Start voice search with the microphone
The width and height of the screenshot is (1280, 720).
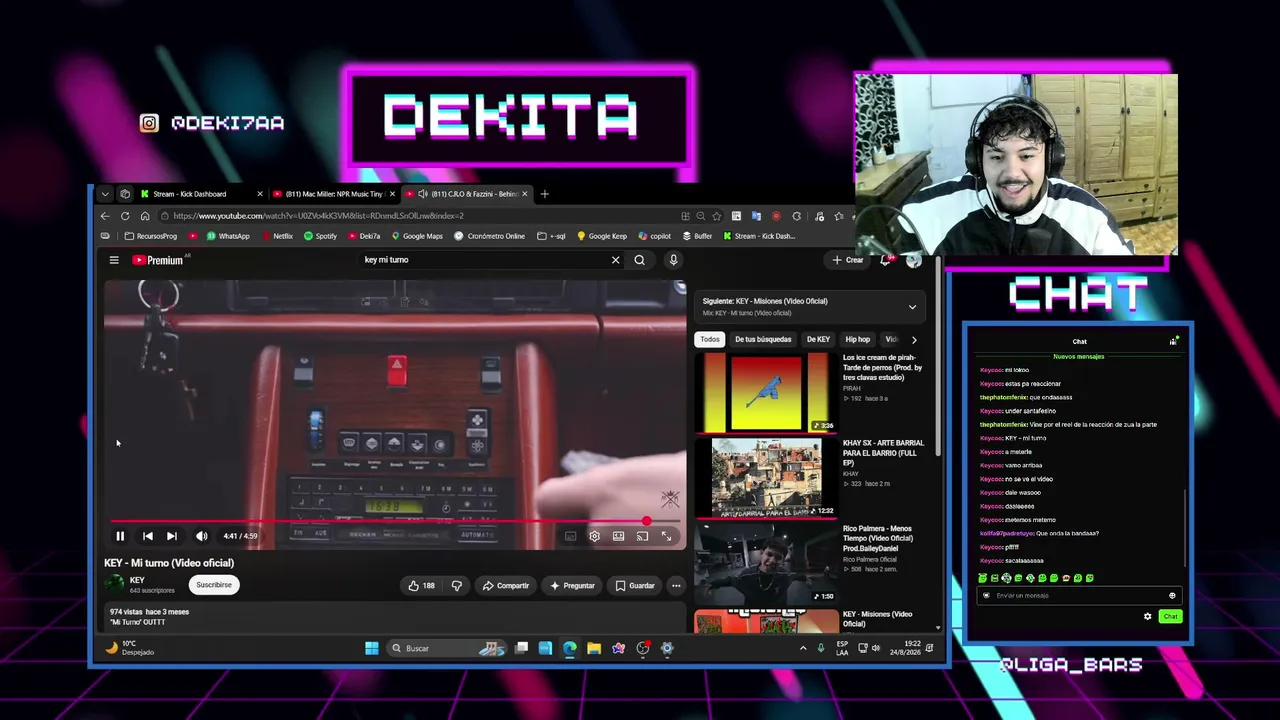673,260
